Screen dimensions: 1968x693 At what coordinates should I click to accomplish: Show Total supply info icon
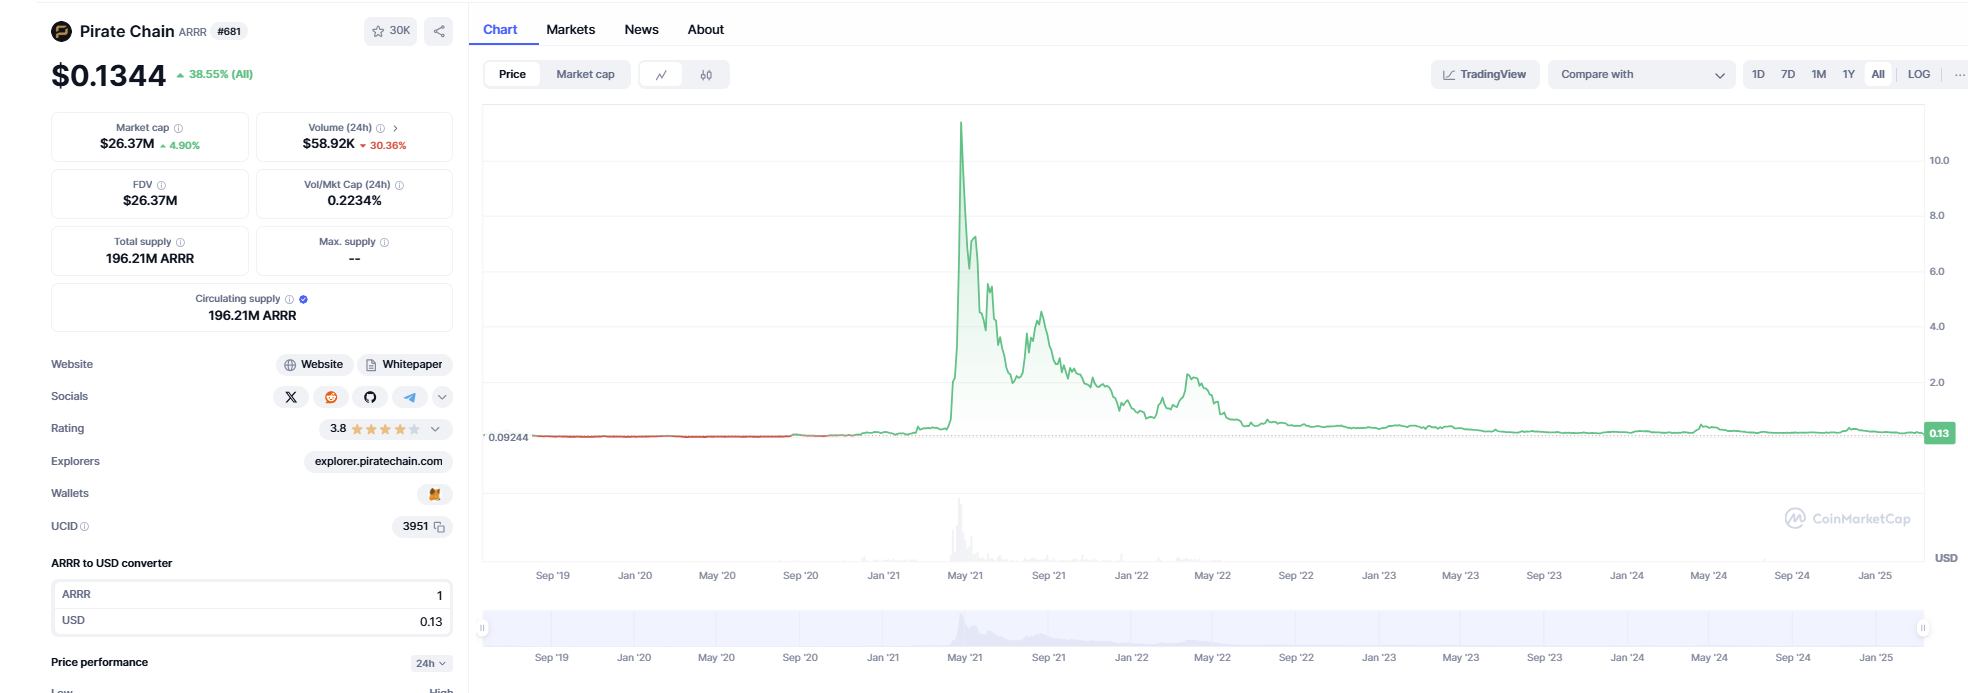tap(180, 242)
